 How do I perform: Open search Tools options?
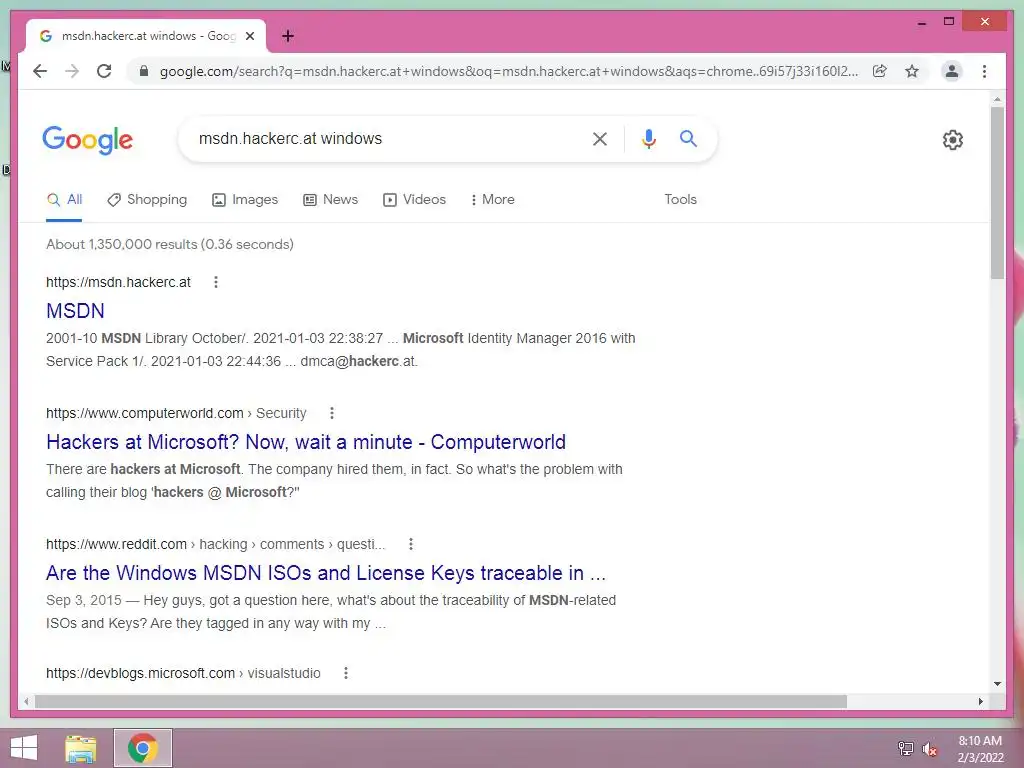click(680, 200)
